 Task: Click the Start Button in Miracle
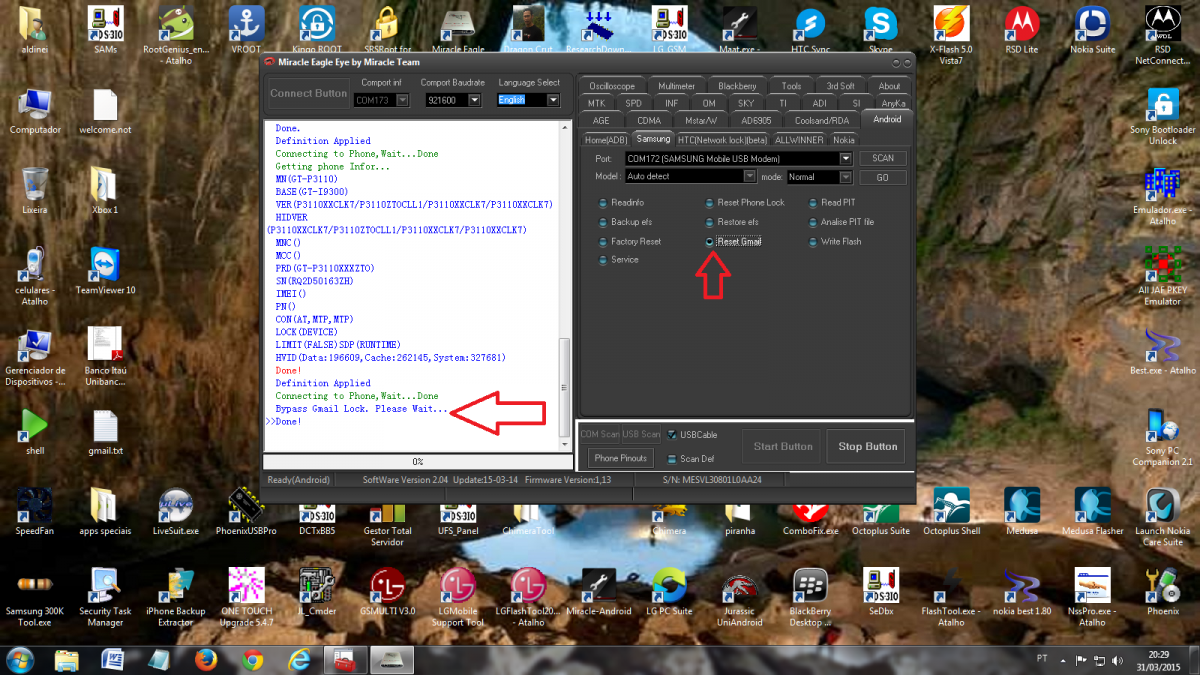click(x=783, y=446)
